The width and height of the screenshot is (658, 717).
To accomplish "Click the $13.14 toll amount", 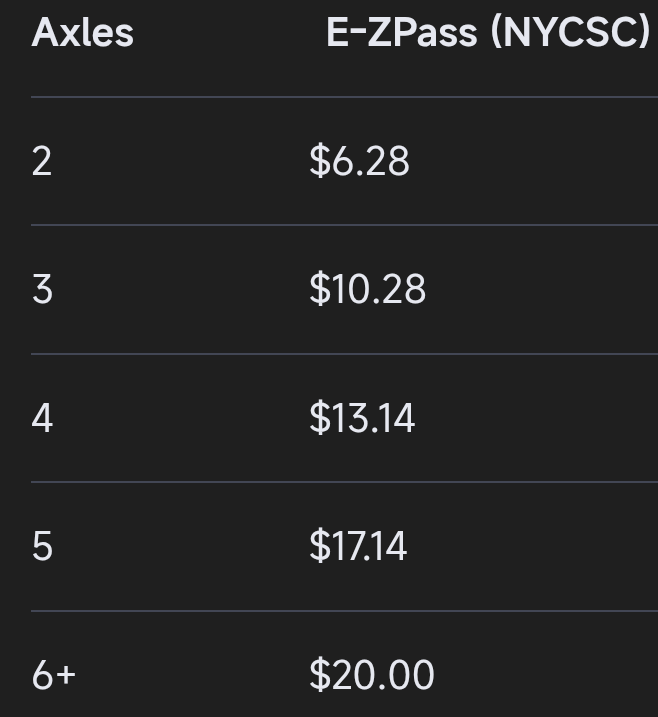I will pyautogui.click(x=362, y=418).
